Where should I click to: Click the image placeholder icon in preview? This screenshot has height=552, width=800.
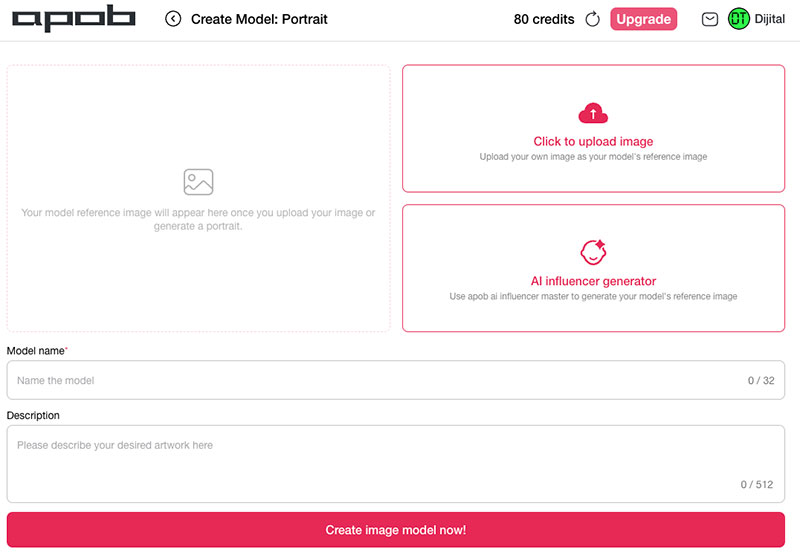198,182
